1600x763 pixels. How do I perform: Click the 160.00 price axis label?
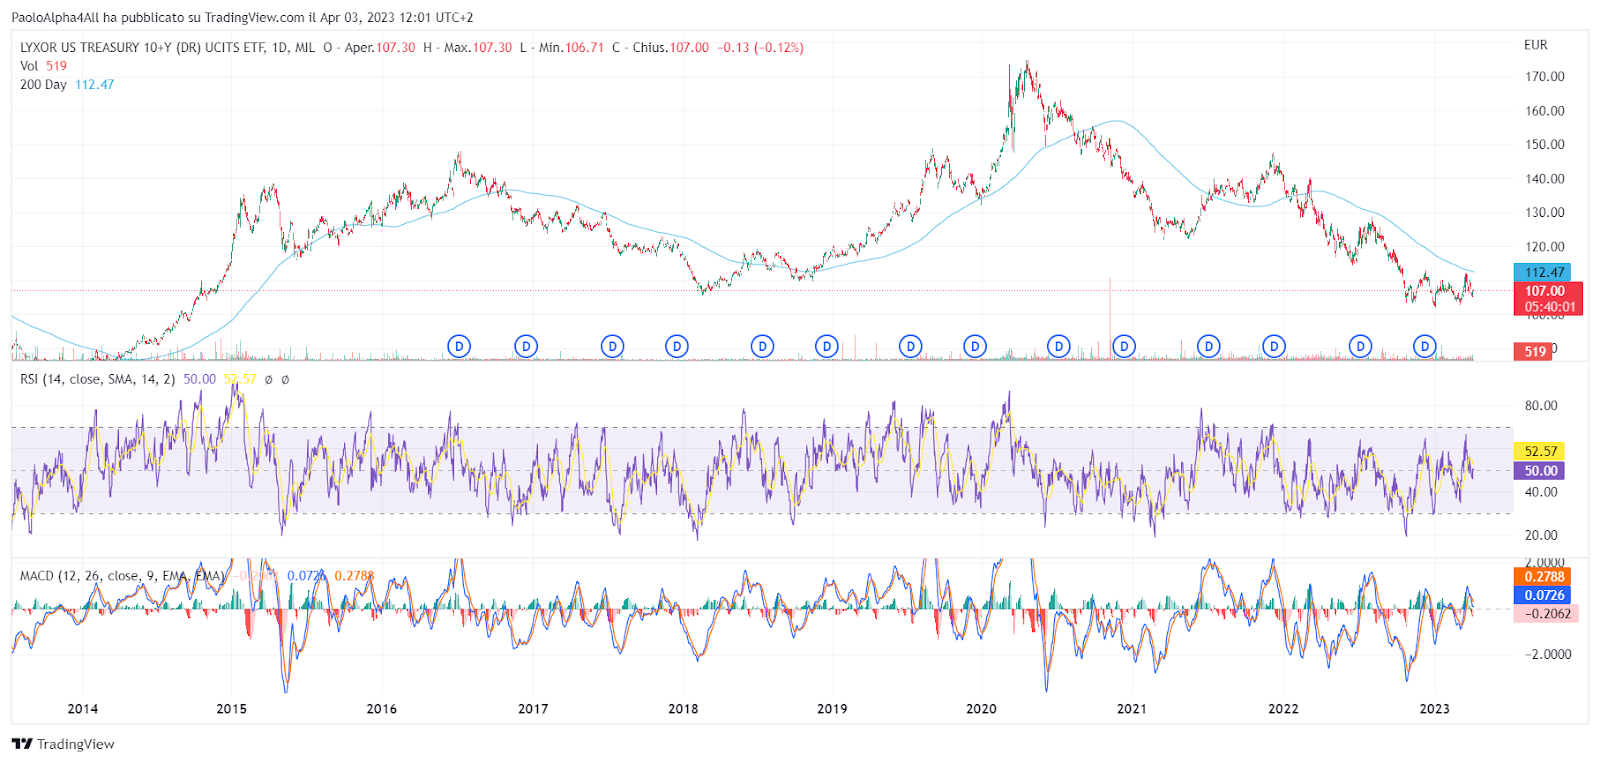[1545, 111]
